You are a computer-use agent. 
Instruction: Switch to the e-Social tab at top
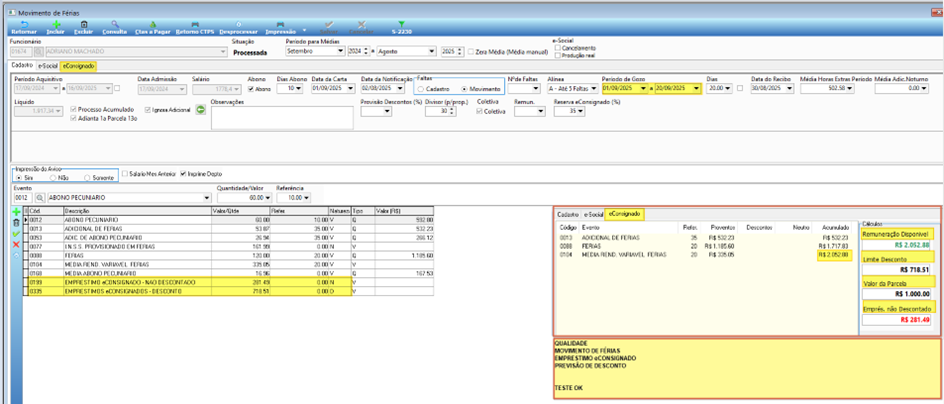tap(48, 66)
